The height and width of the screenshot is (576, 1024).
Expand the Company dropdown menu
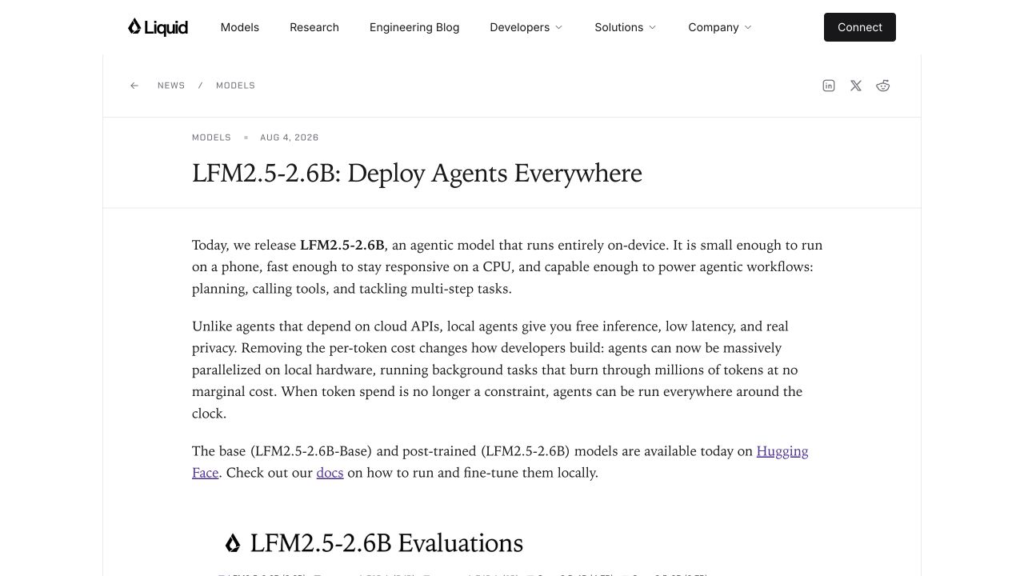[720, 27]
